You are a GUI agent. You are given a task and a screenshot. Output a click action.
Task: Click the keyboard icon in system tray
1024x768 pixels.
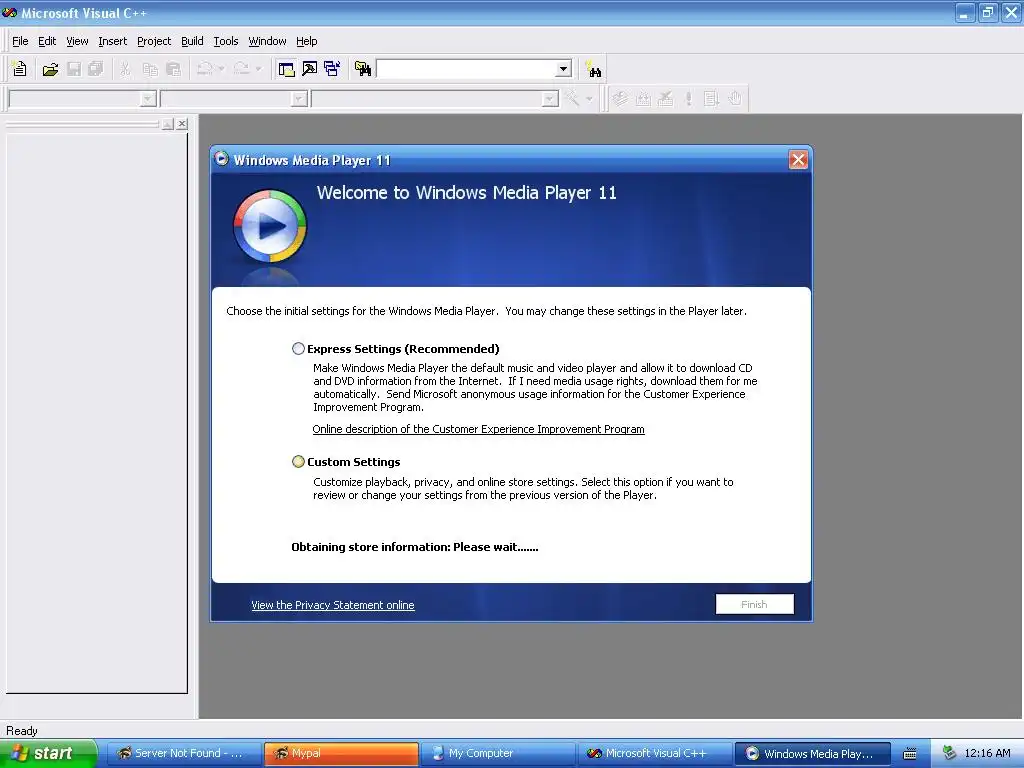pos(910,754)
